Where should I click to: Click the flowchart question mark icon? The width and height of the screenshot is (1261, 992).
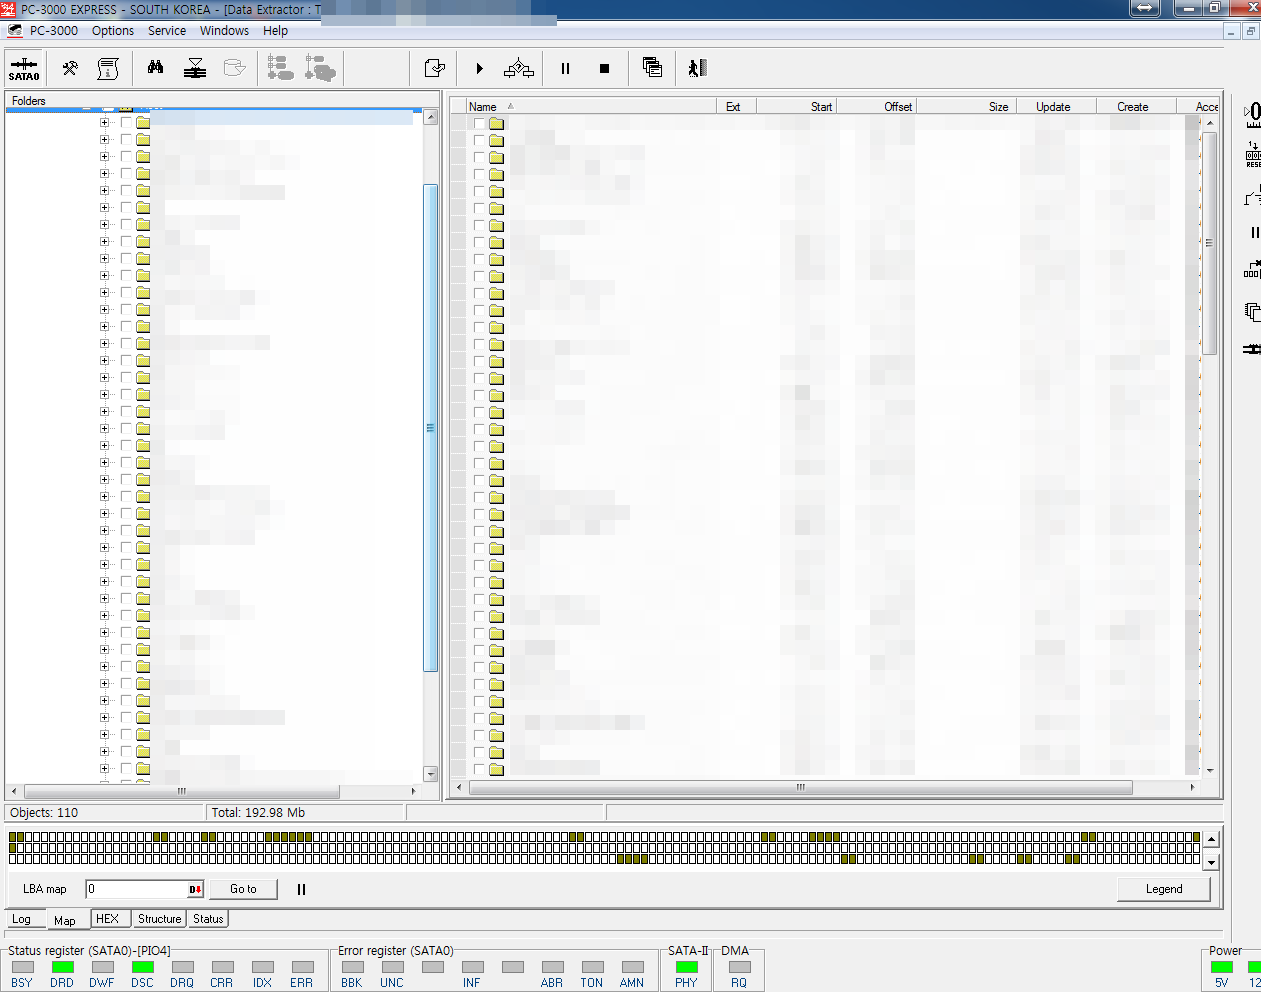tap(519, 68)
